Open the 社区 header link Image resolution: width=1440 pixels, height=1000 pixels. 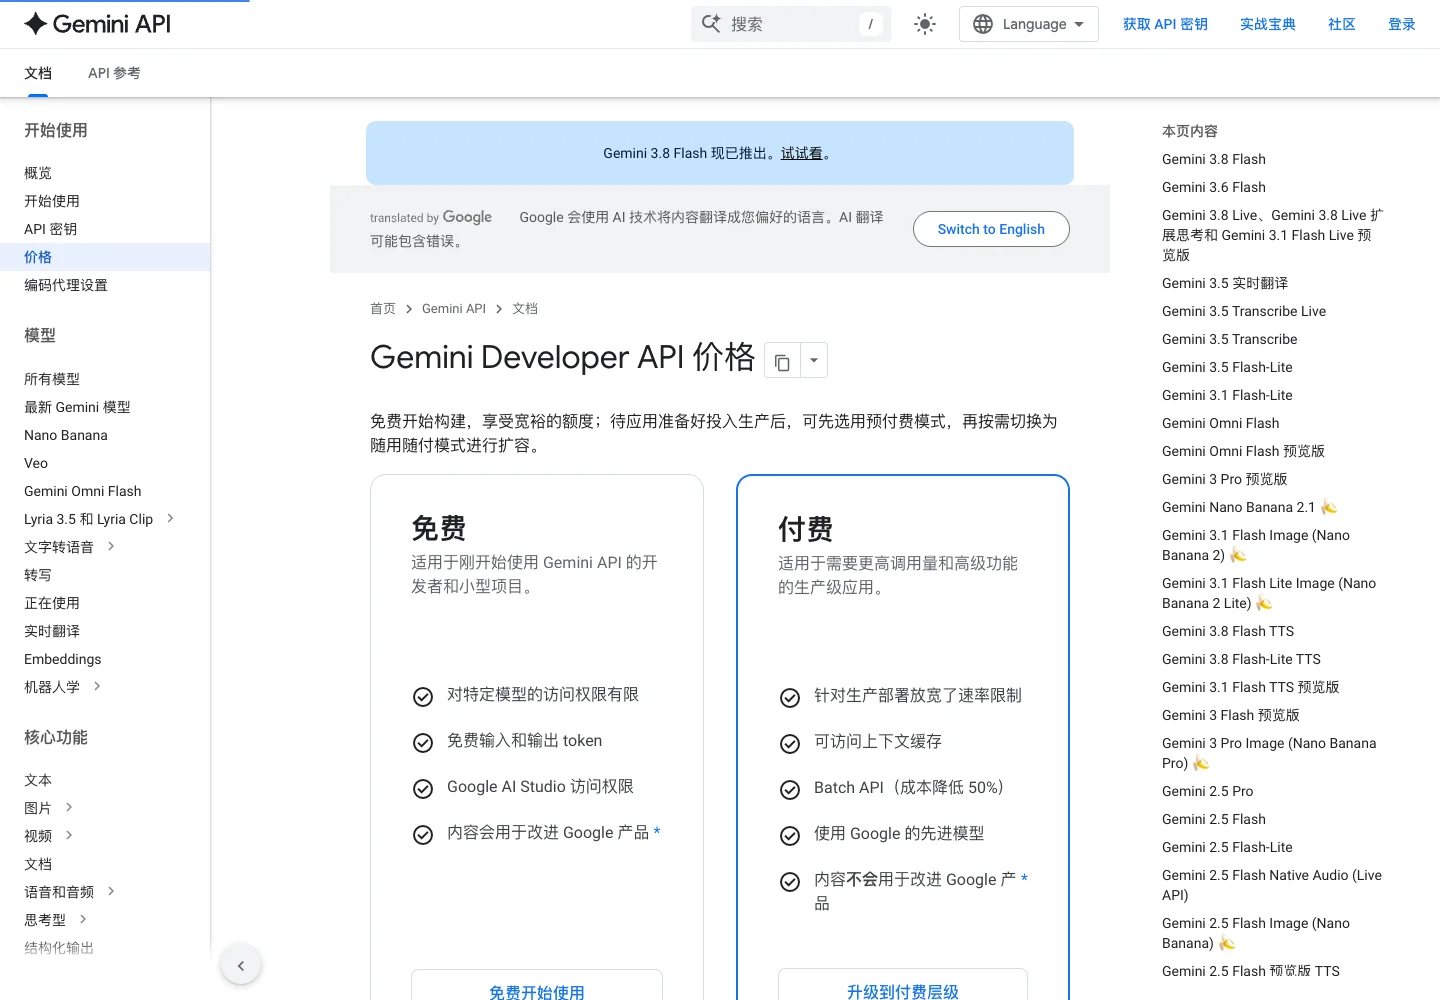pyautogui.click(x=1342, y=24)
